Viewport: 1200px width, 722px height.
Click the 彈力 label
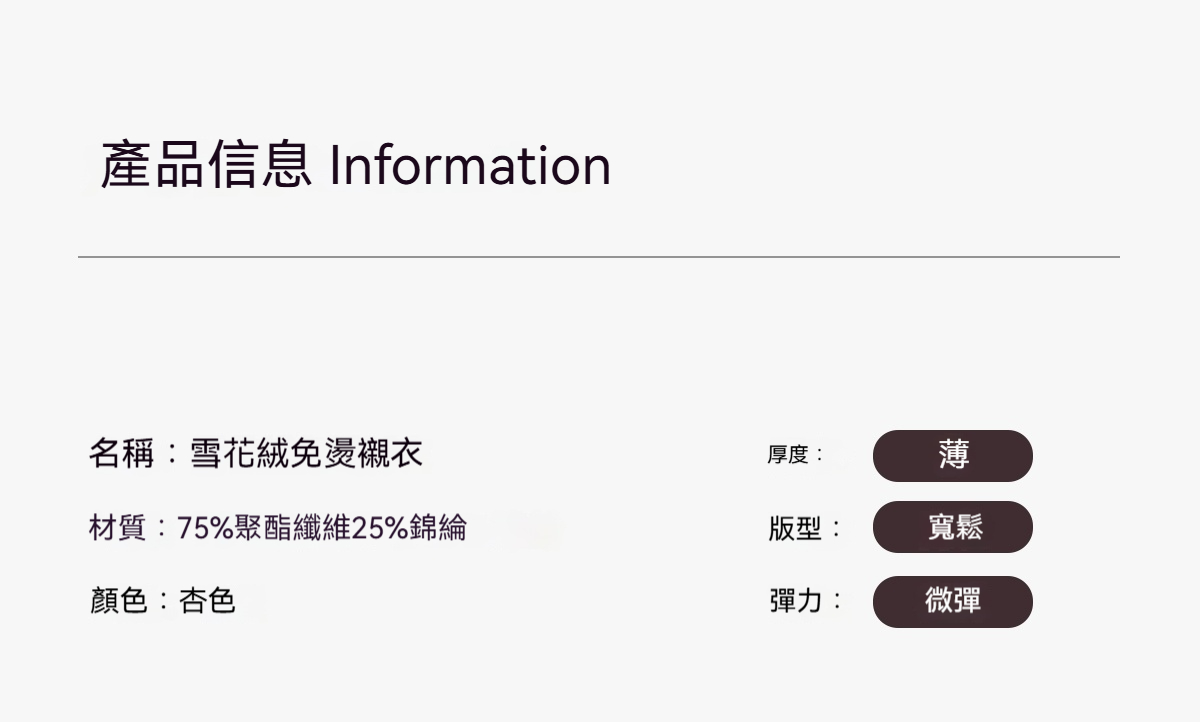[795, 601]
